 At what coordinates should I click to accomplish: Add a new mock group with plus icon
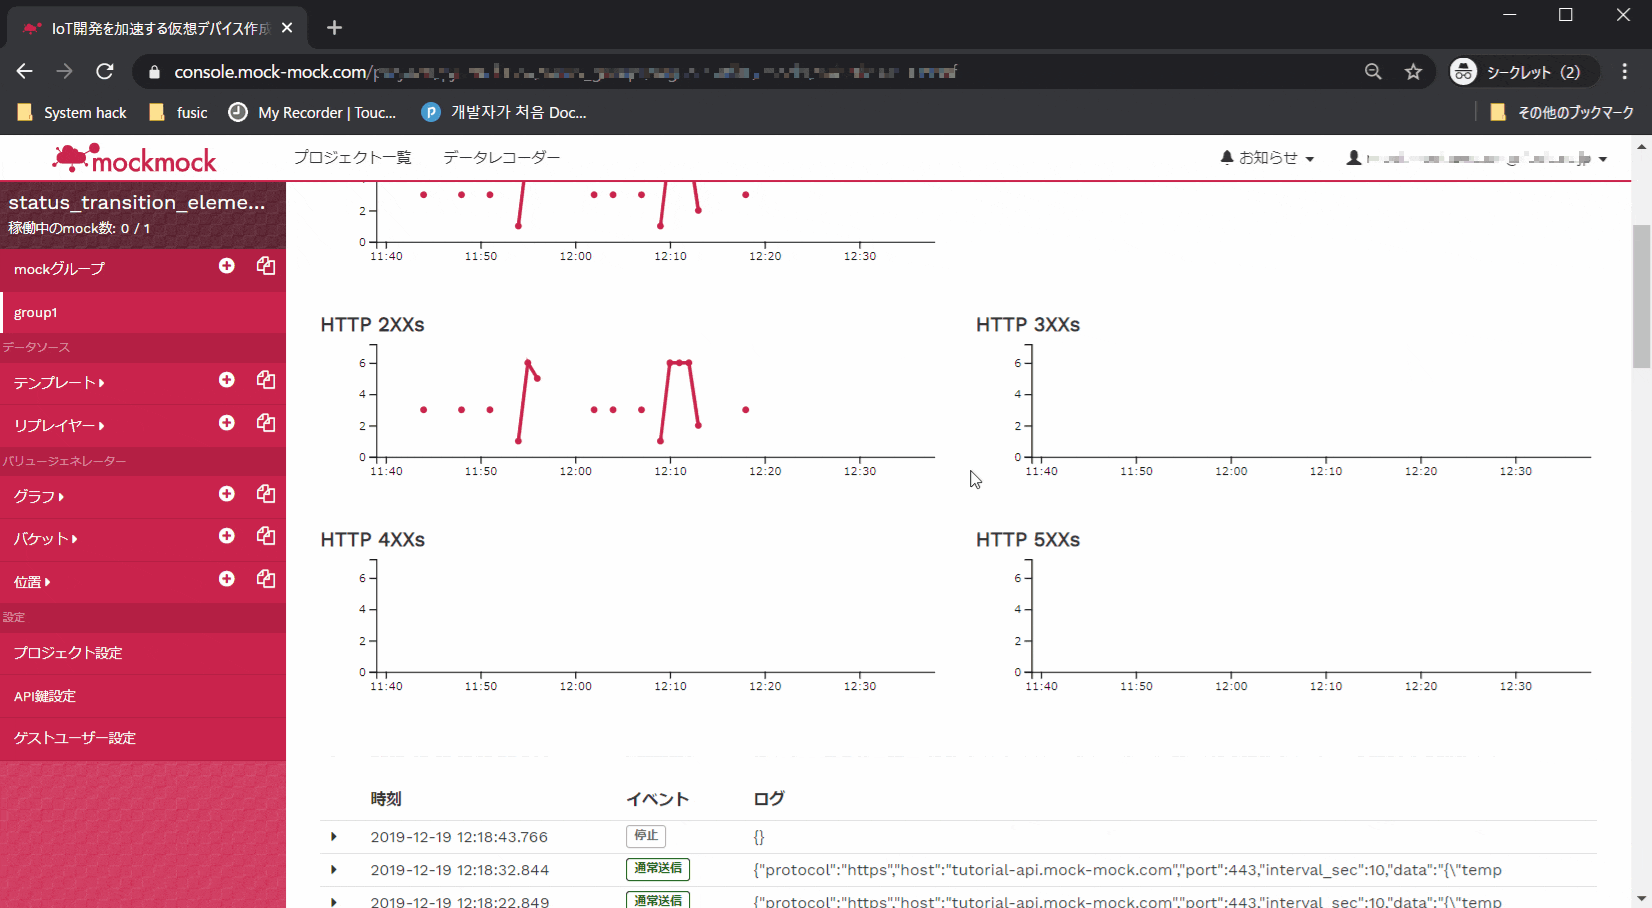click(x=227, y=266)
